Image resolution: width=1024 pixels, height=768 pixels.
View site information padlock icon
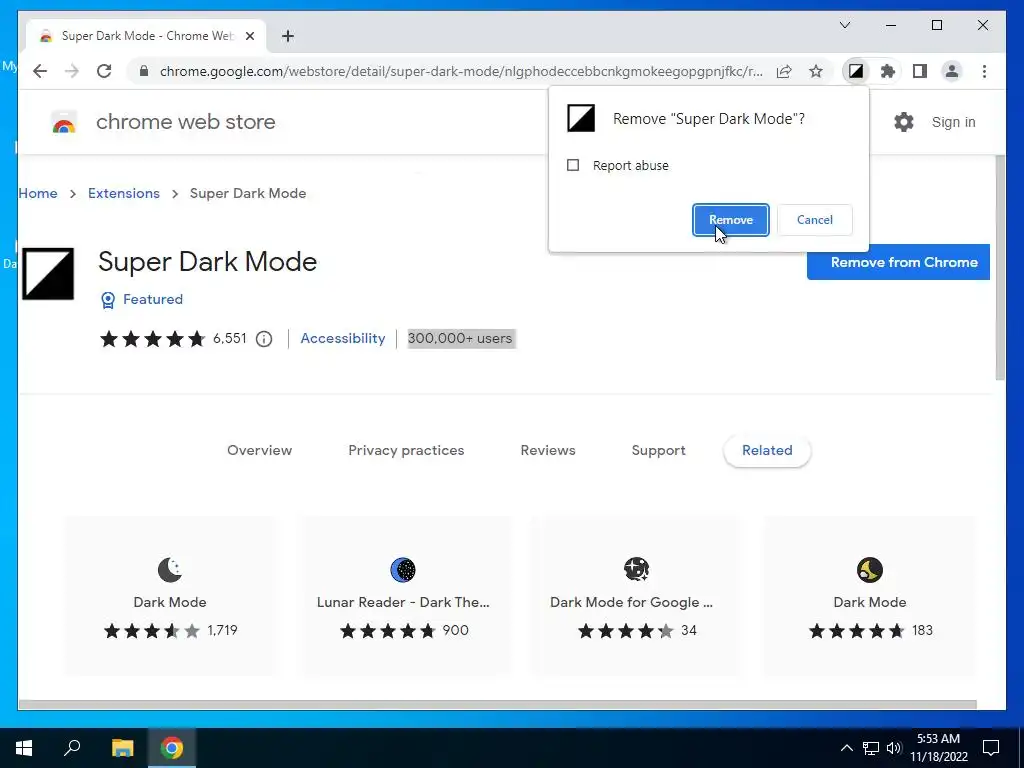coord(144,71)
